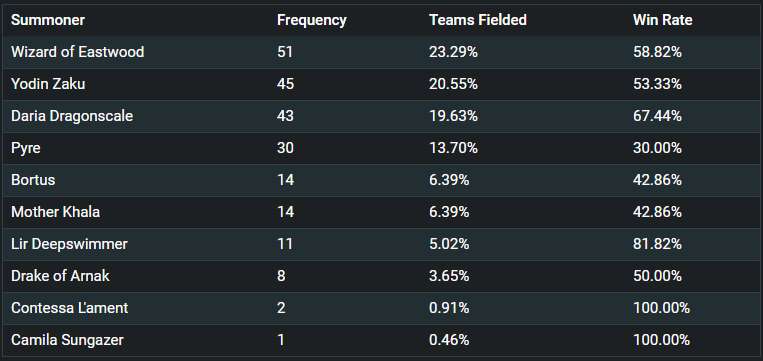Select the 67.44% win rate value
Screen dimensions: 763x361
pos(657,116)
